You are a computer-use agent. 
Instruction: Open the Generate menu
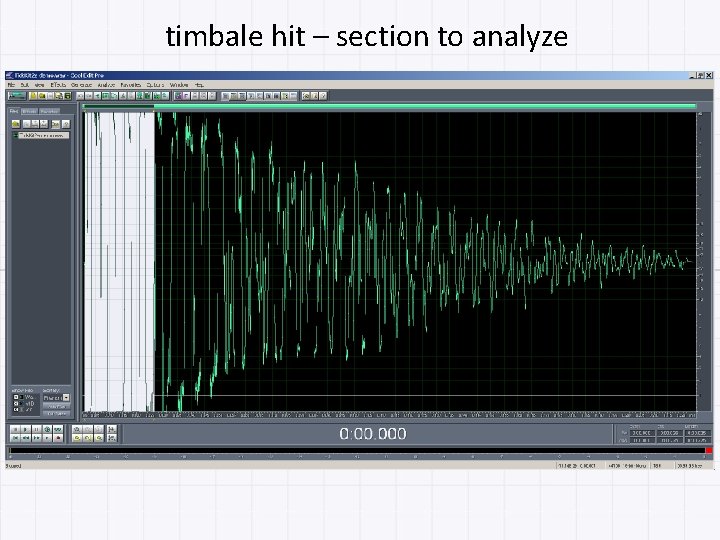tap(81, 85)
